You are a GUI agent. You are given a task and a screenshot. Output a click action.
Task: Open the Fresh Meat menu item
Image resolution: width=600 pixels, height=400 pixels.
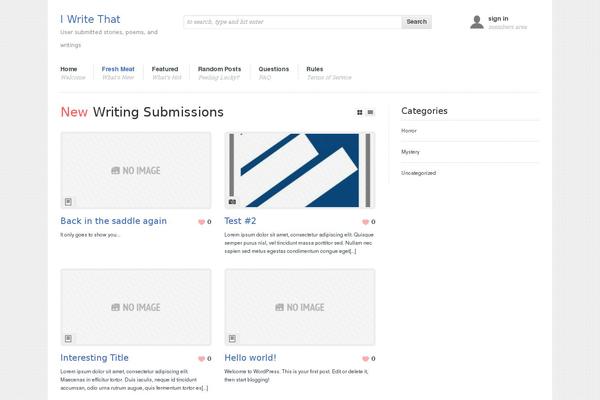(x=118, y=73)
